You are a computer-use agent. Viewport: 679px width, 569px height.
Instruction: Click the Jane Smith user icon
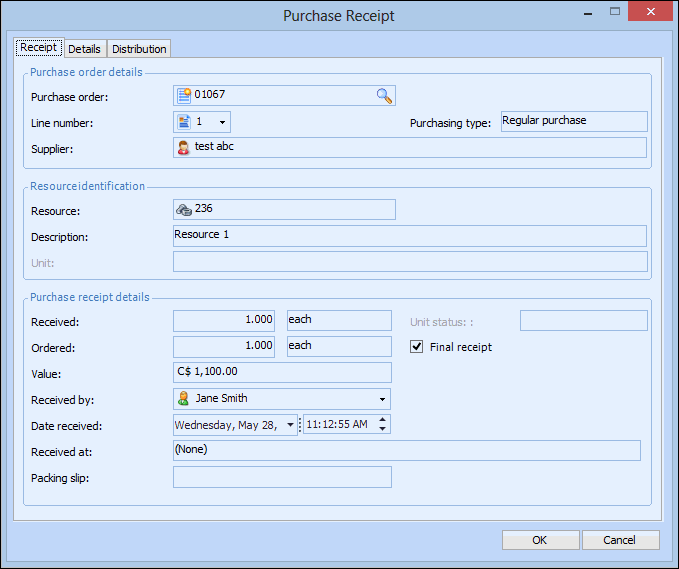(184, 399)
